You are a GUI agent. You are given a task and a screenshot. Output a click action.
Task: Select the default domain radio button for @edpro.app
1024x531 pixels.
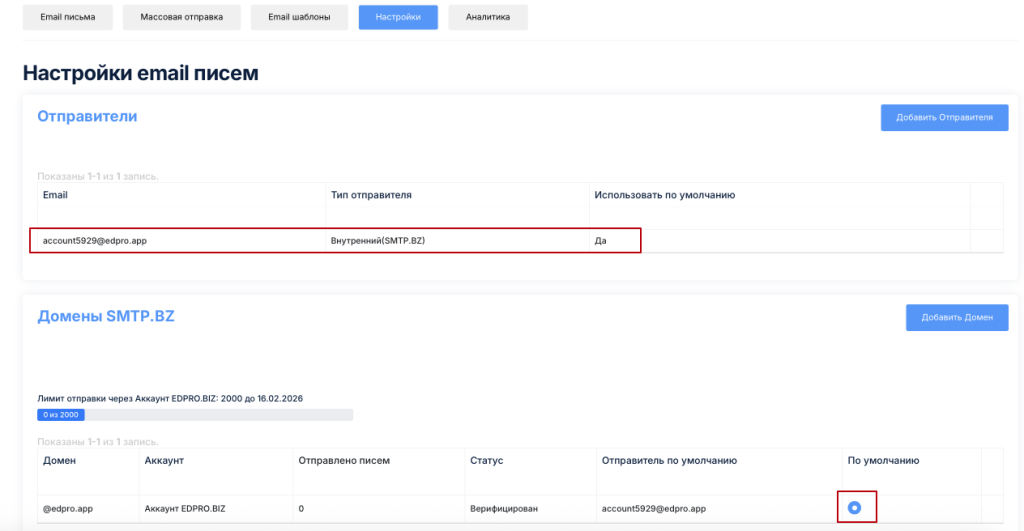tap(854, 508)
